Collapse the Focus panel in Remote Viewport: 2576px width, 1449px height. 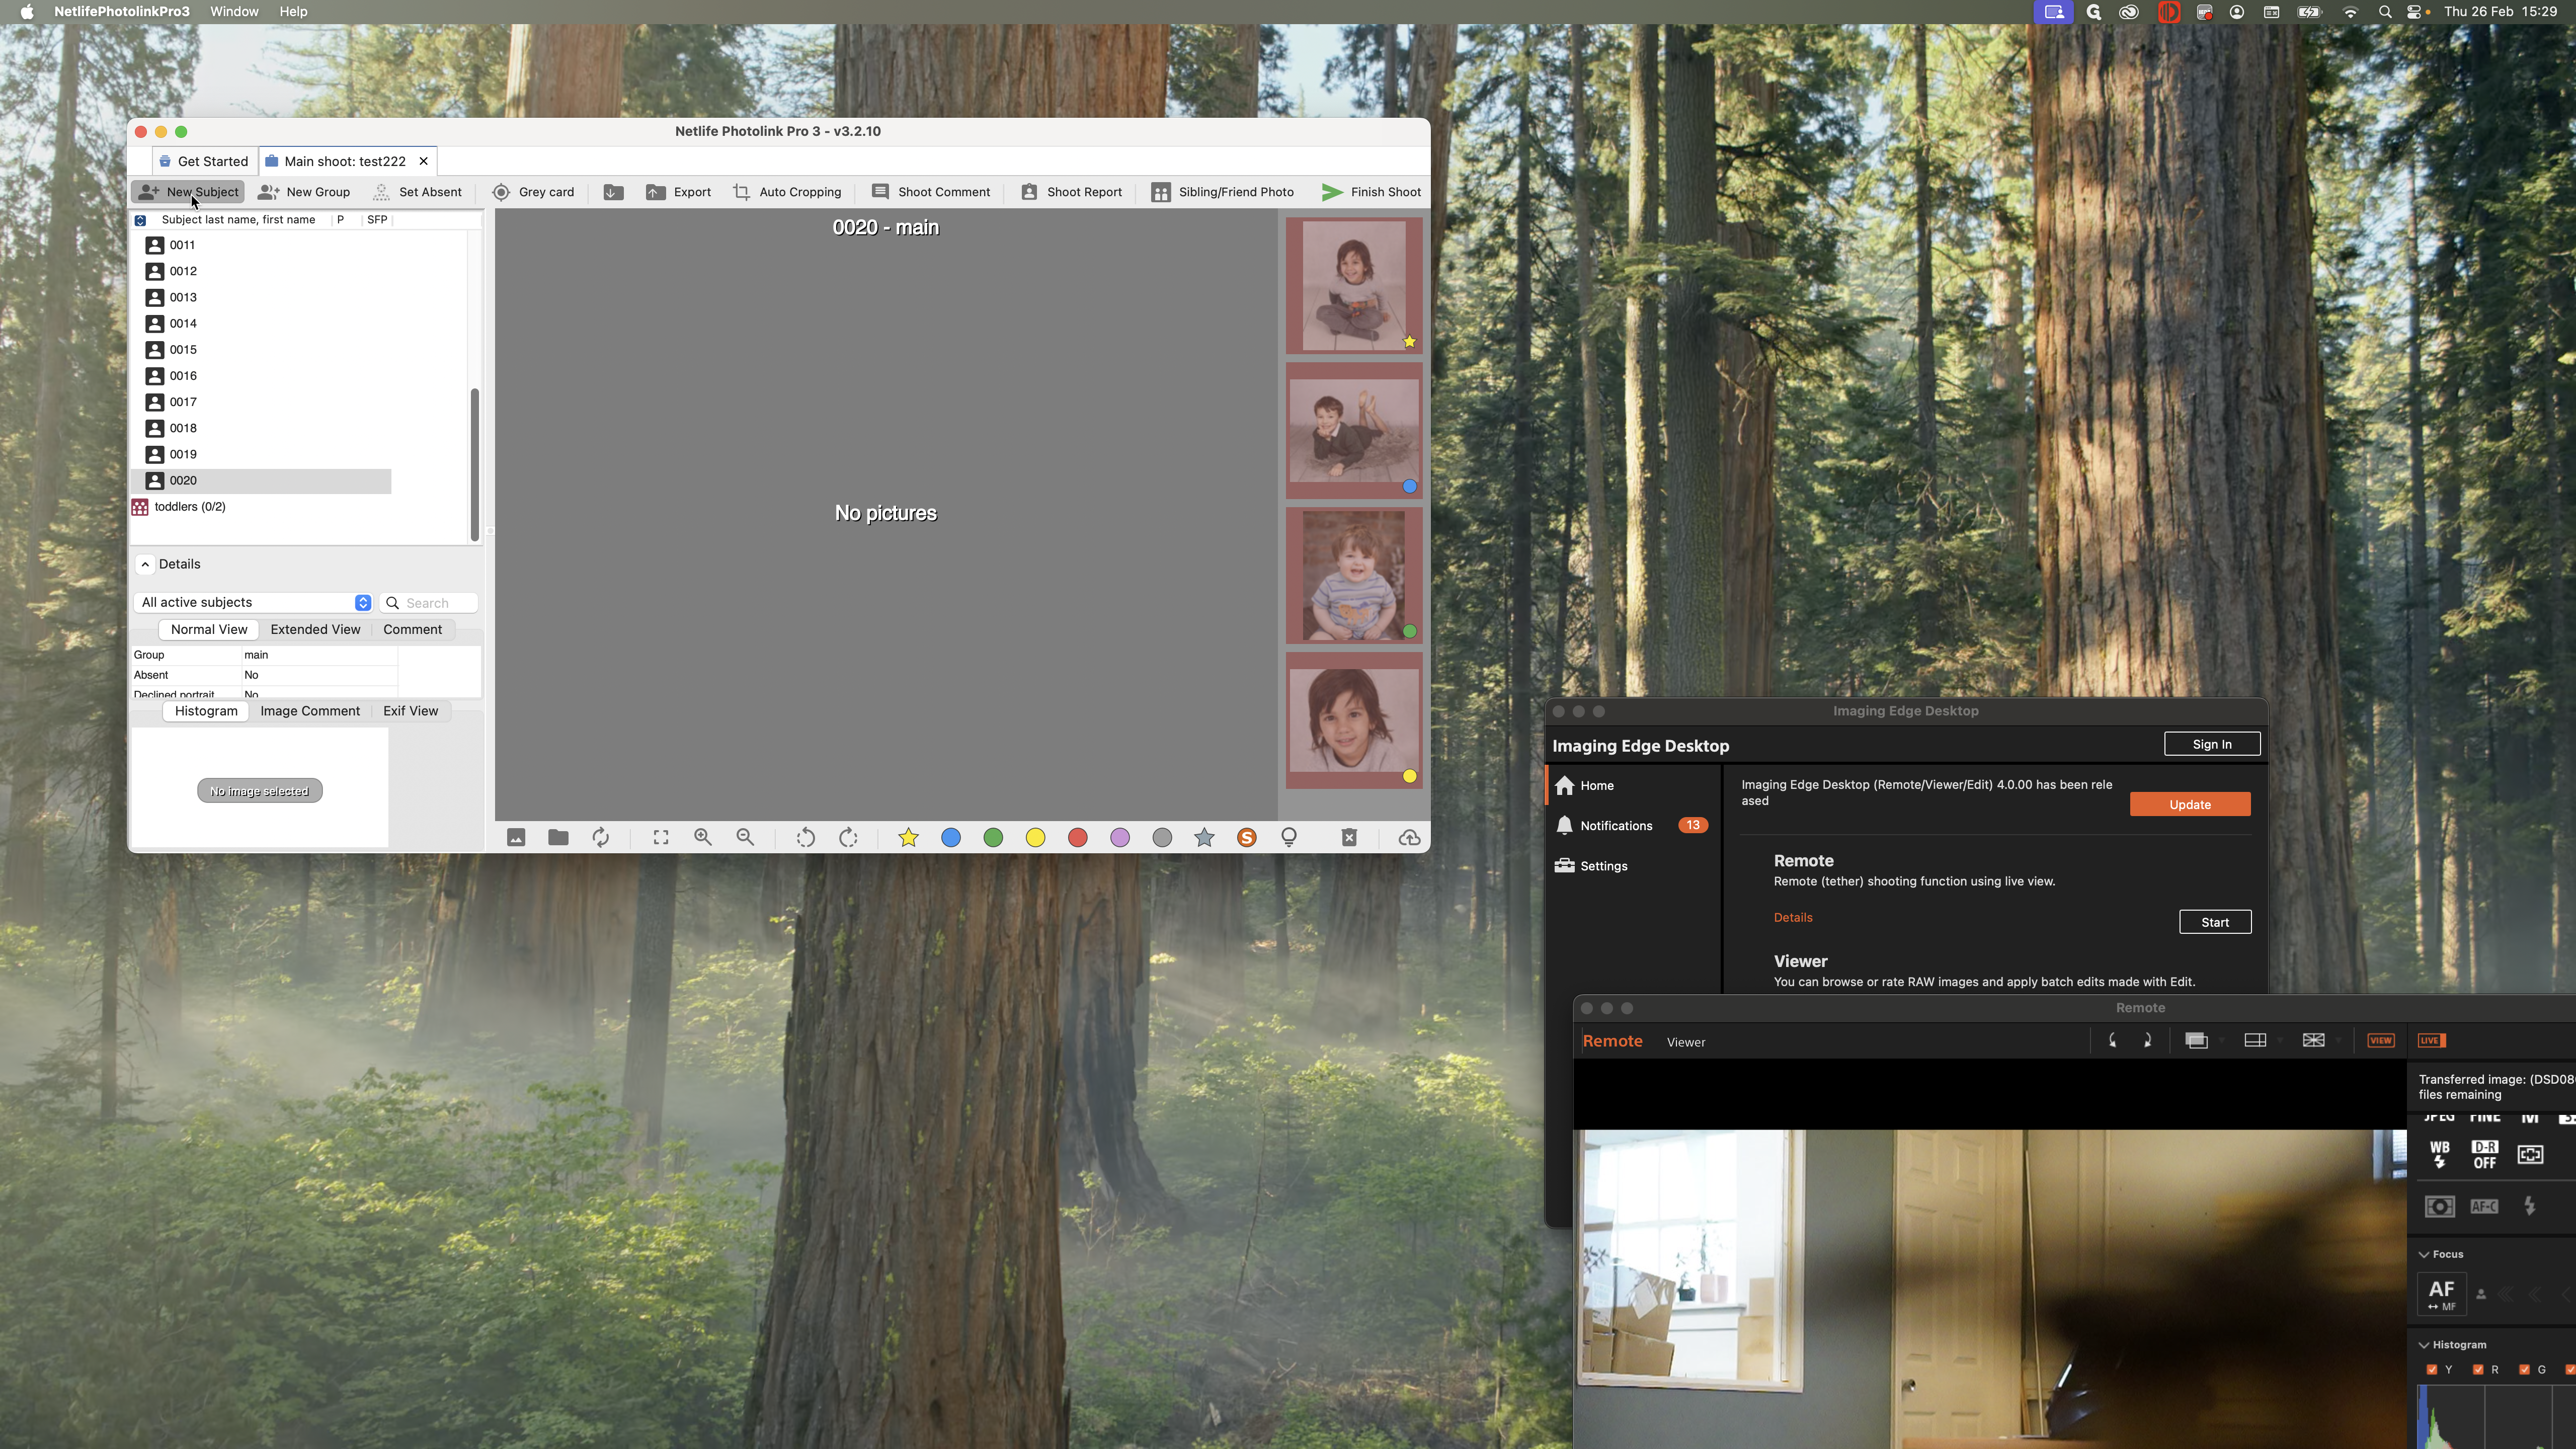(x=2424, y=1254)
